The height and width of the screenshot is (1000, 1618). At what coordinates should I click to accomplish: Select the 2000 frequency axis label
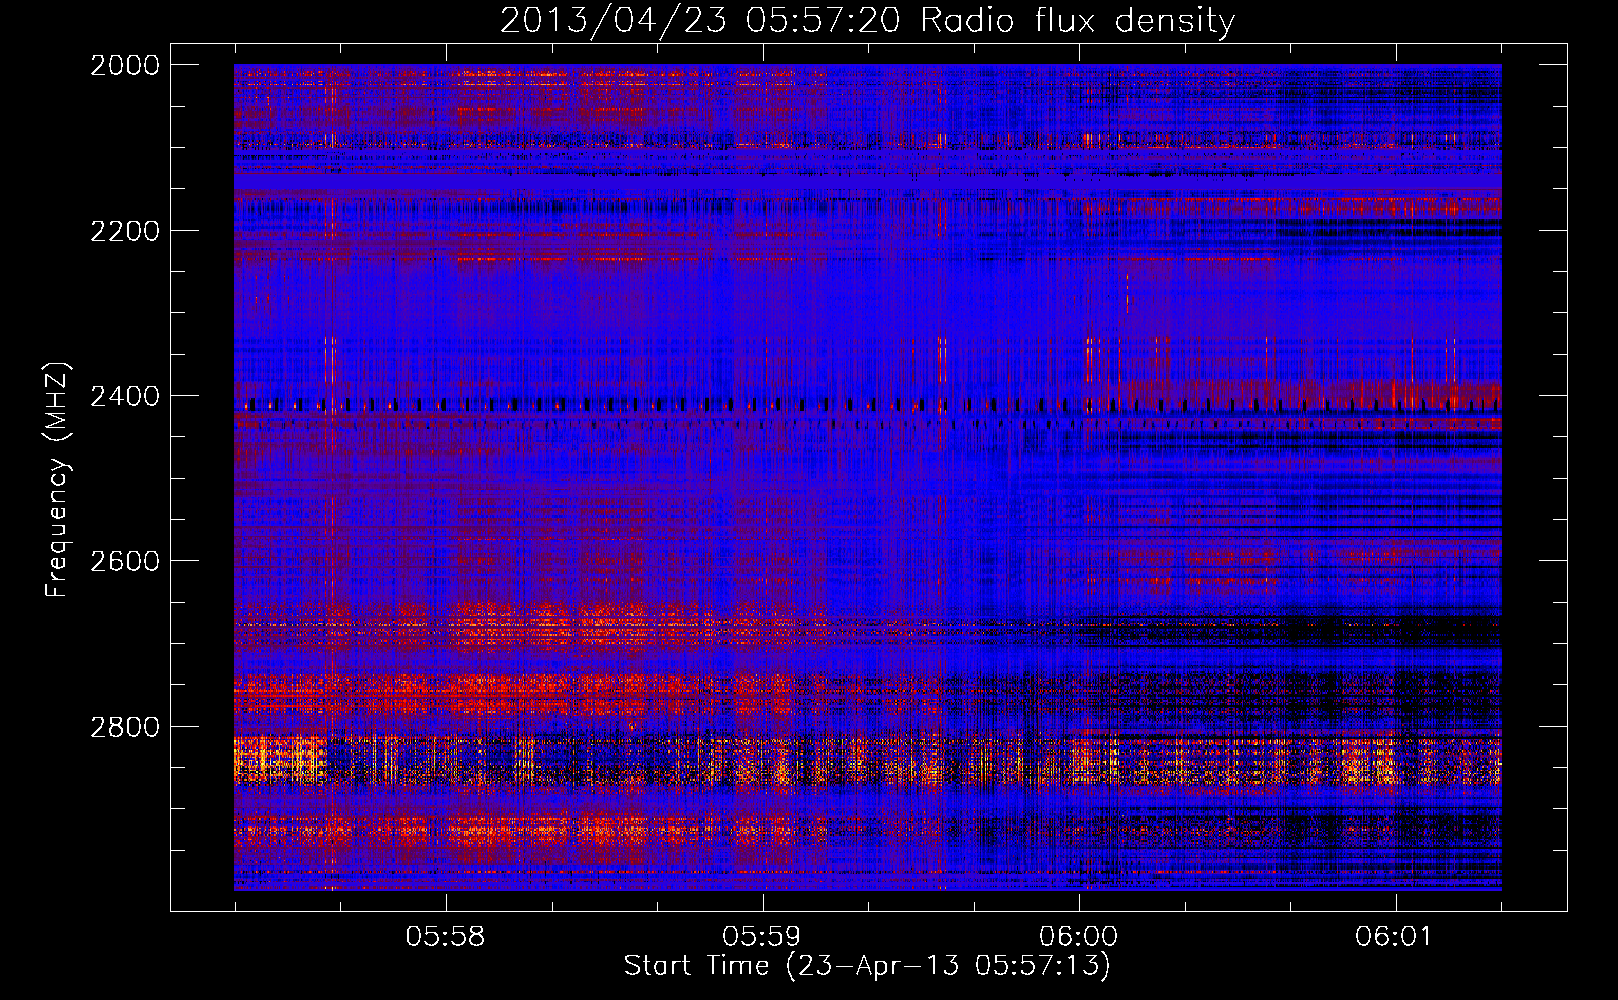[125, 65]
